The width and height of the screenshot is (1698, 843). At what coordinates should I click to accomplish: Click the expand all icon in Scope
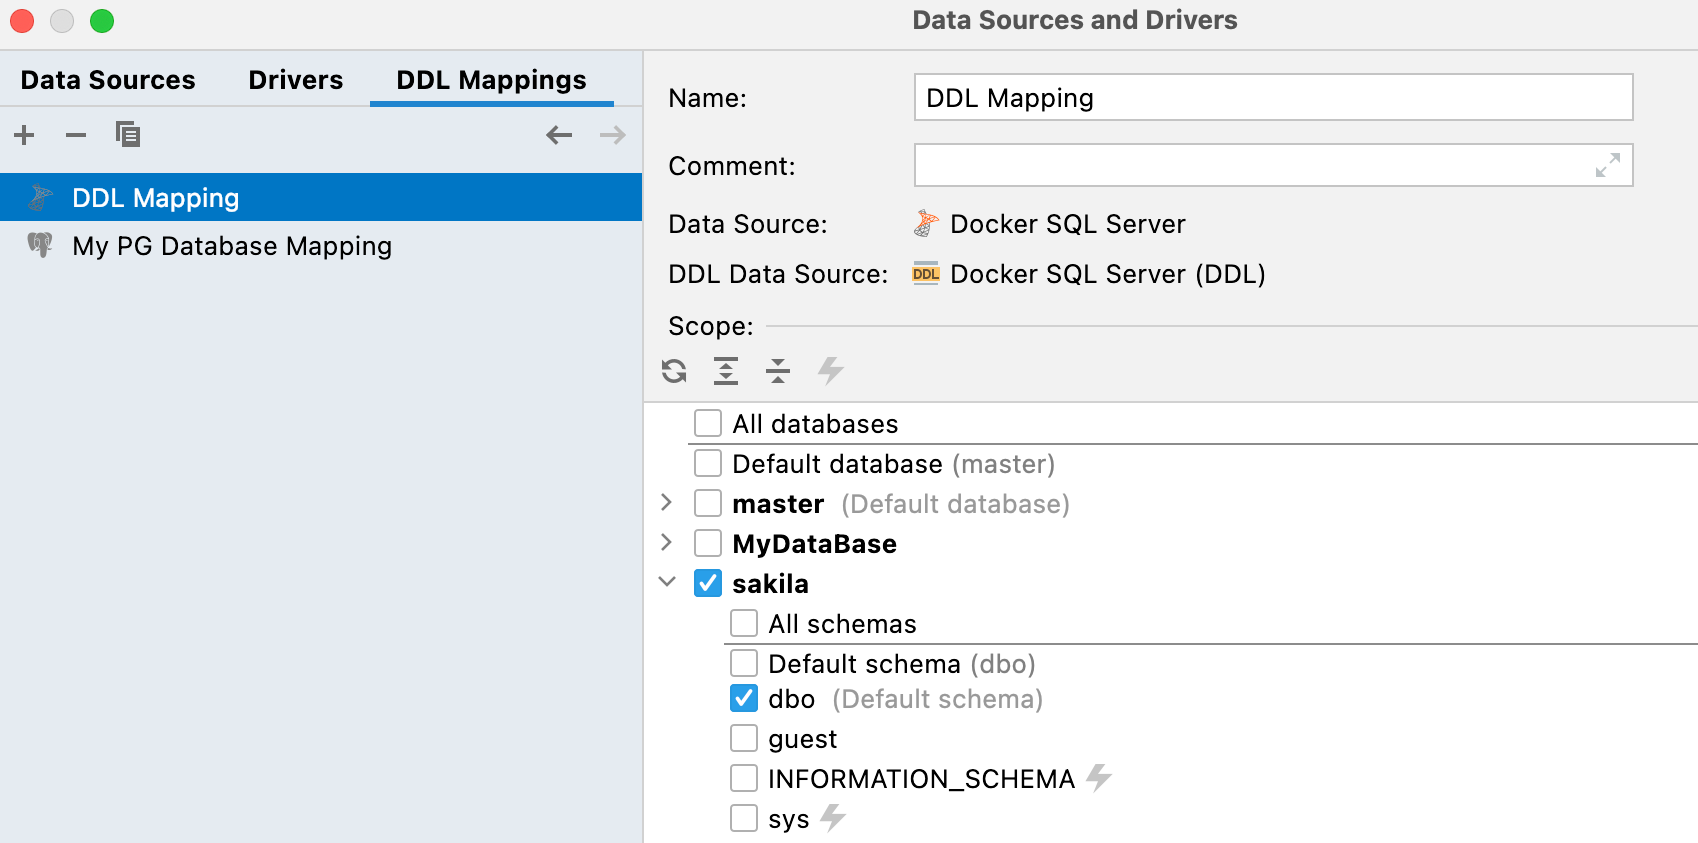coord(726,371)
